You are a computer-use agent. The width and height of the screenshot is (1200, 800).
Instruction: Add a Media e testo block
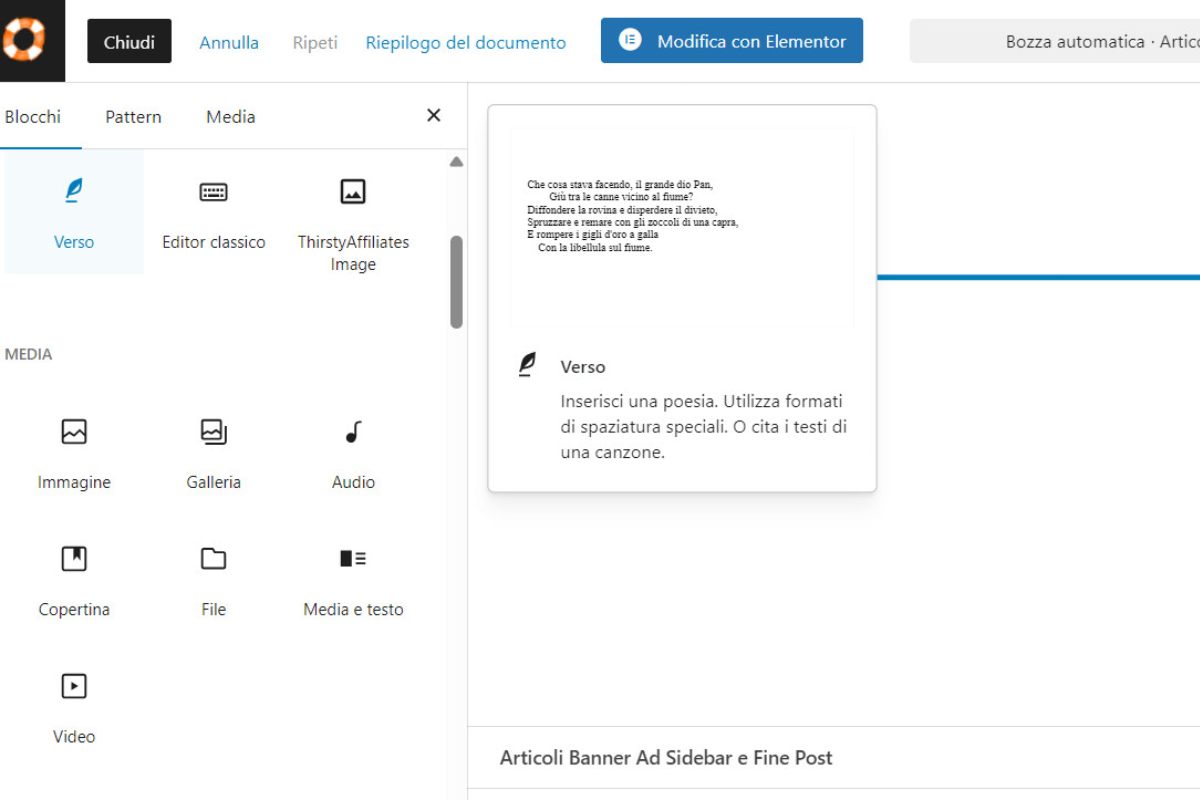[352, 580]
